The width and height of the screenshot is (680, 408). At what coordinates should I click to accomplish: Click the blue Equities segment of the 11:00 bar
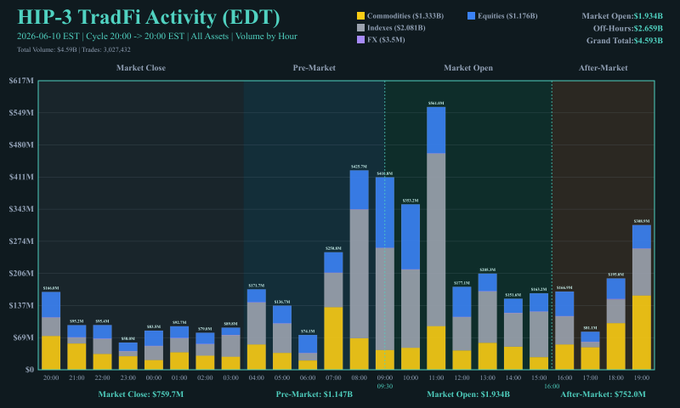436,130
